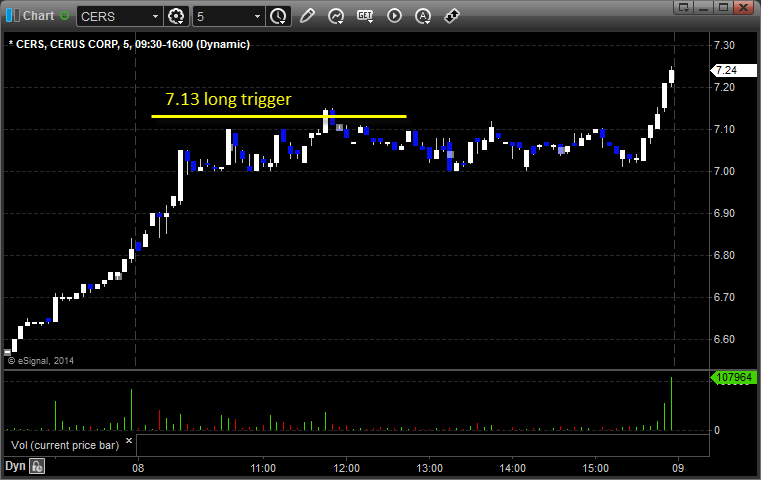This screenshot has width=761, height=480.
Task: Click the 6.90 price axis label
Action: (x=724, y=213)
